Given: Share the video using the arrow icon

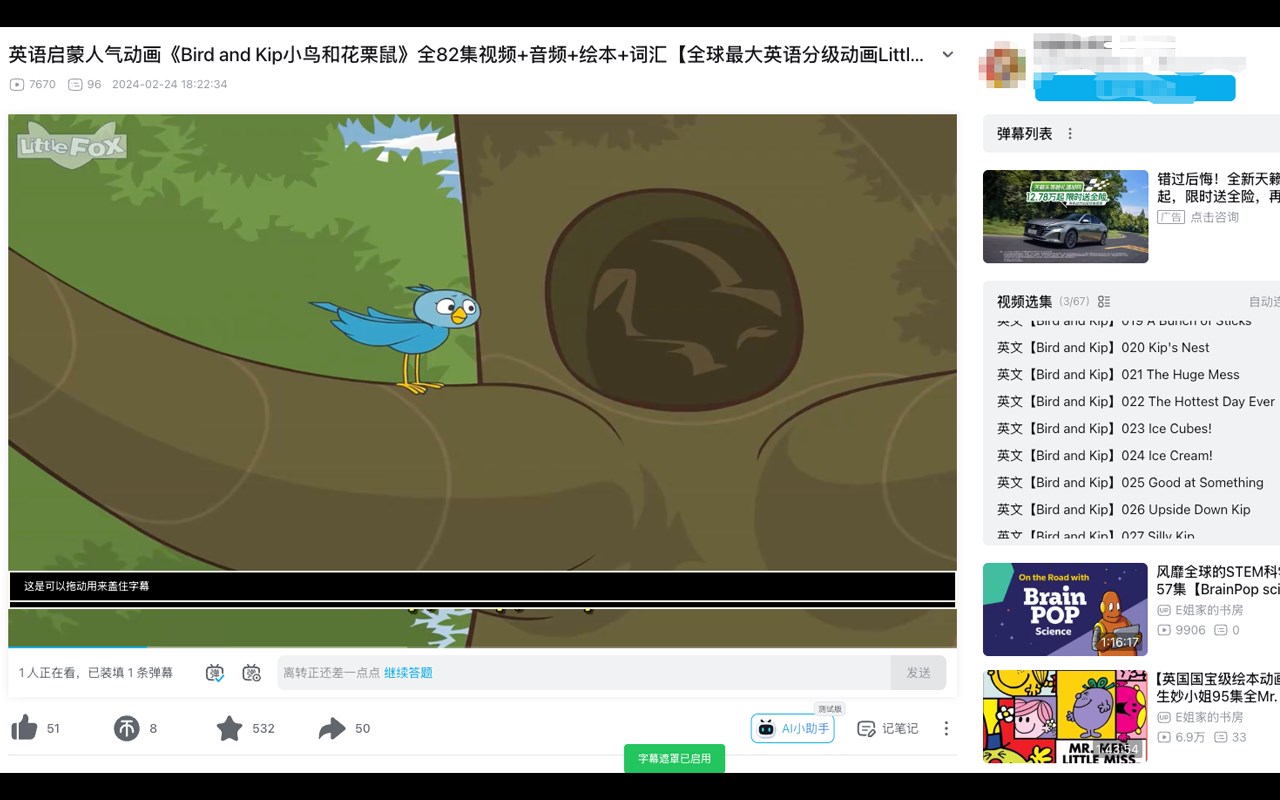Looking at the screenshot, I should click(332, 728).
